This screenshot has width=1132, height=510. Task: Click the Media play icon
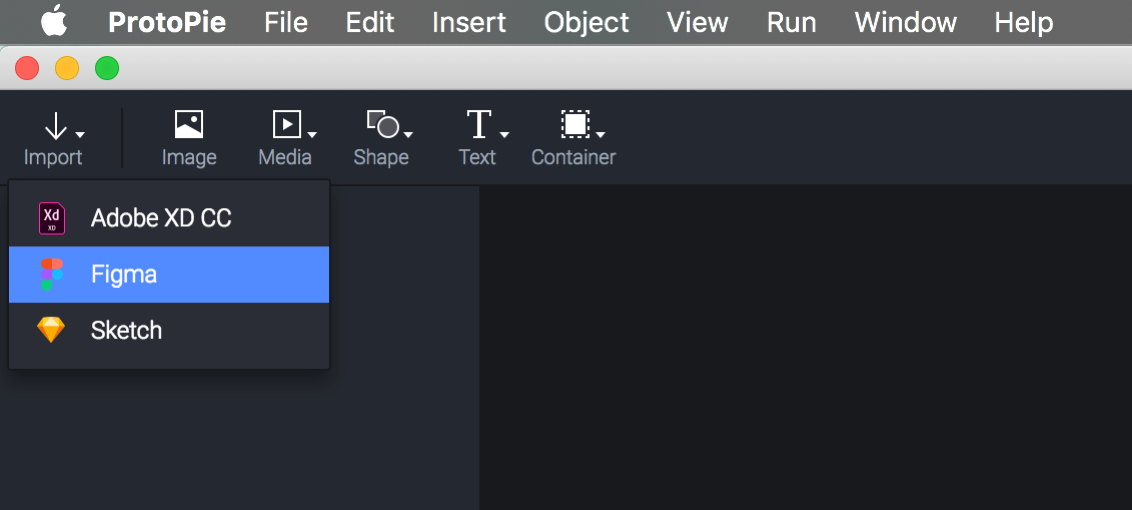[287, 124]
